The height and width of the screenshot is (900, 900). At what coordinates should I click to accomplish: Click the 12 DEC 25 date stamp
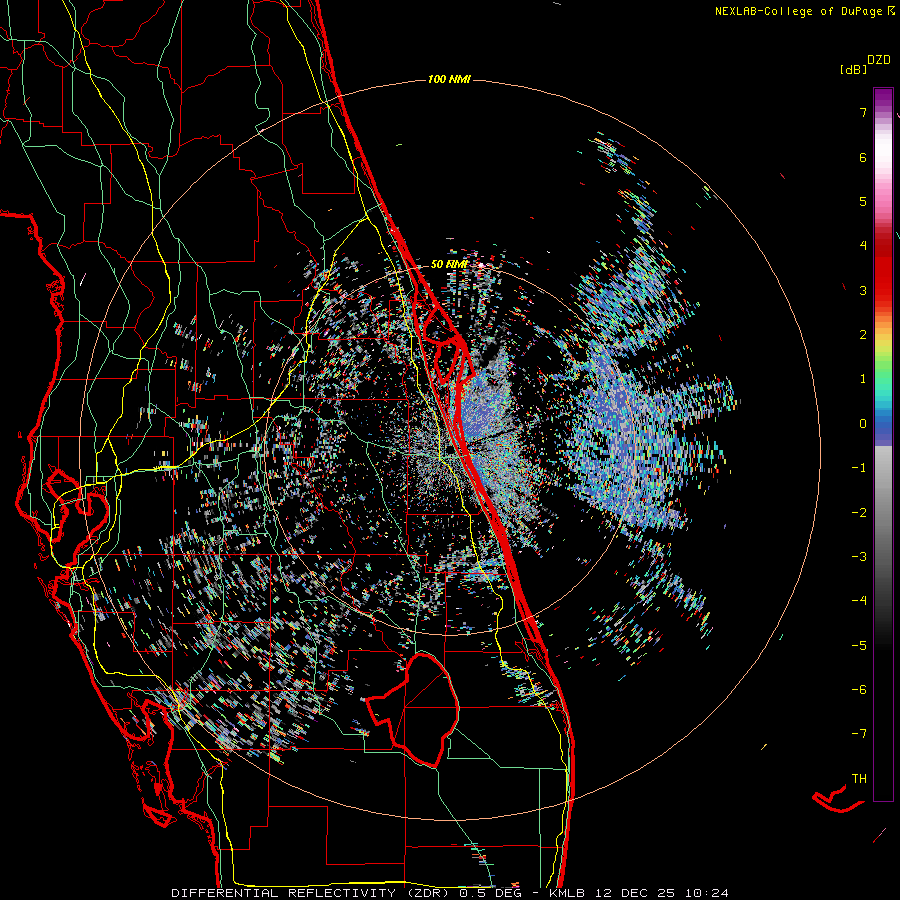[637, 893]
